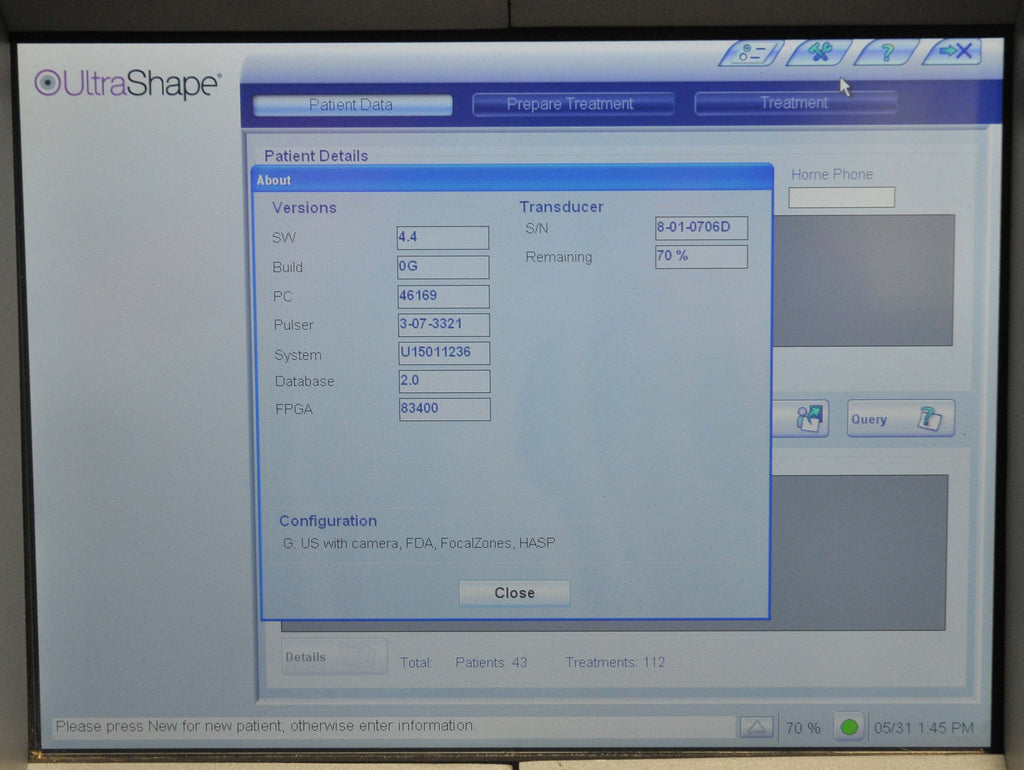Viewport: 1024px width, 770px height.
Task: Select the transducer Remaining 70 % field
Action: coord(701,257)
